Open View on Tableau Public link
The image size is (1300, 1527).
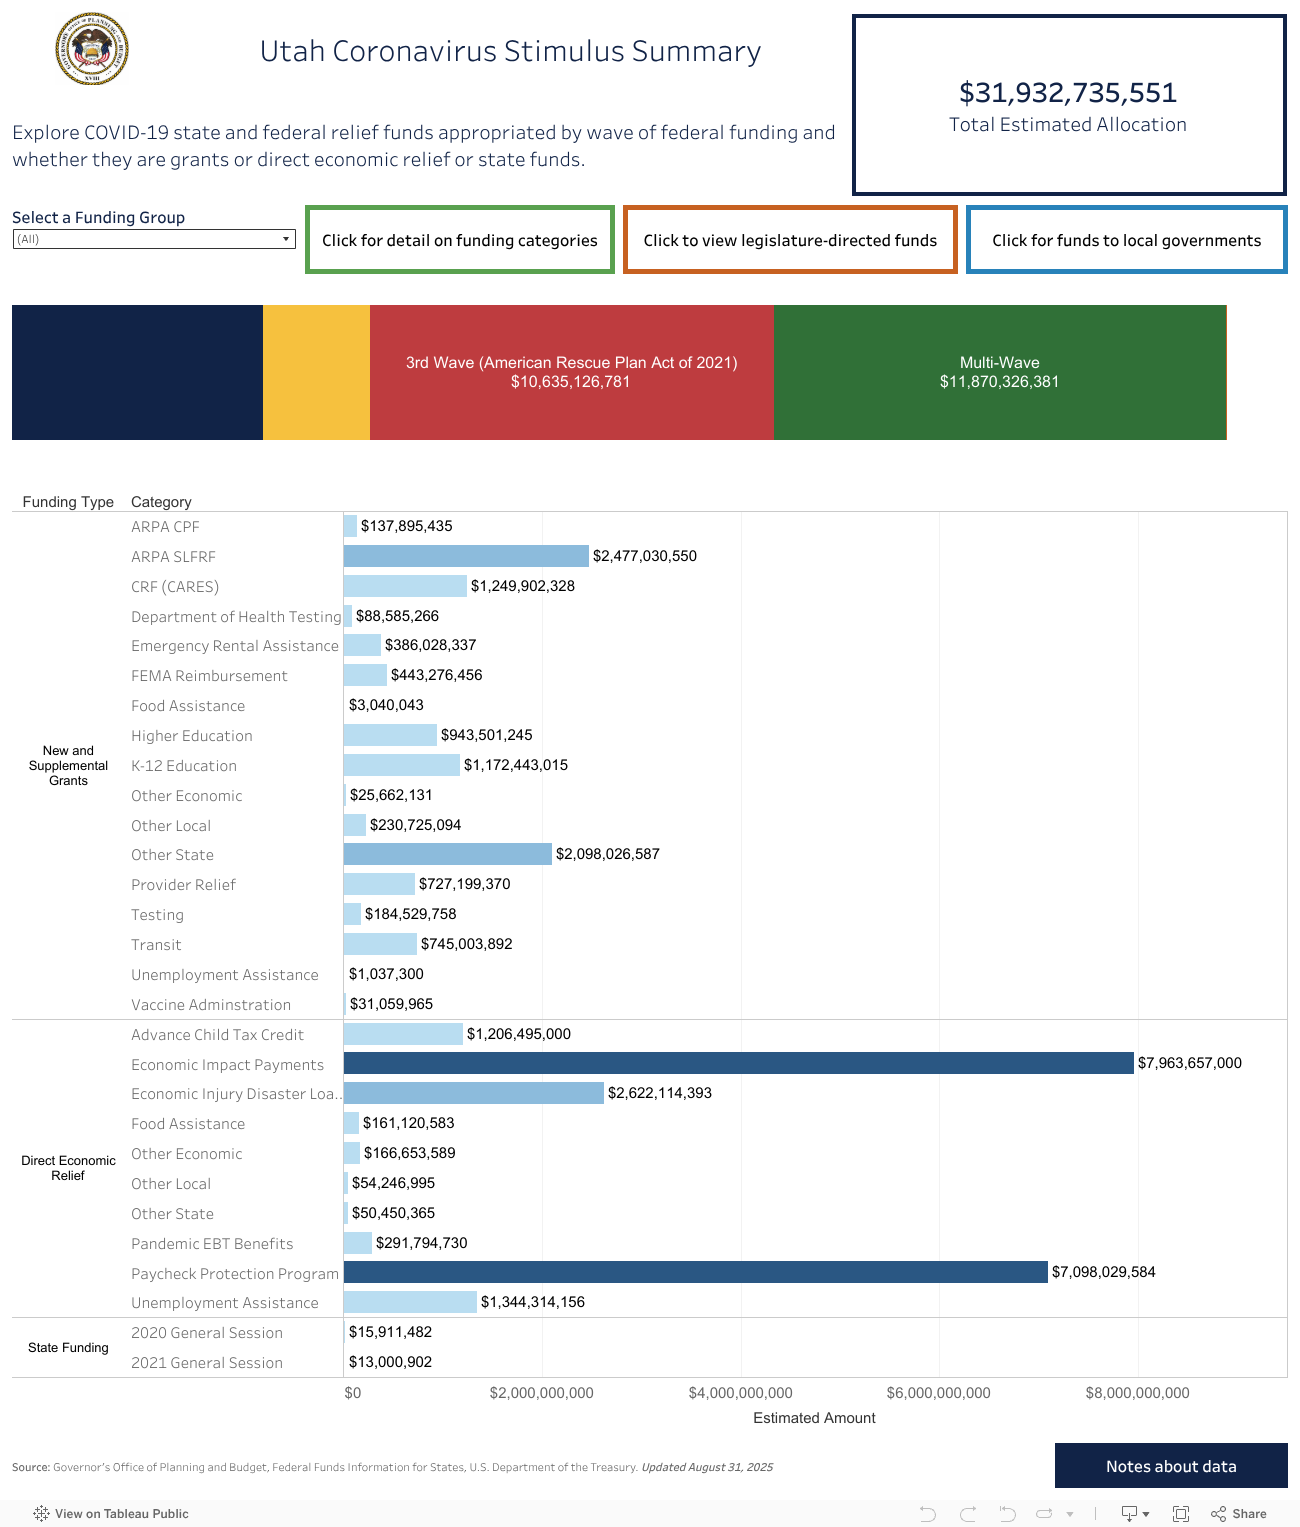tap(111, 1514)
